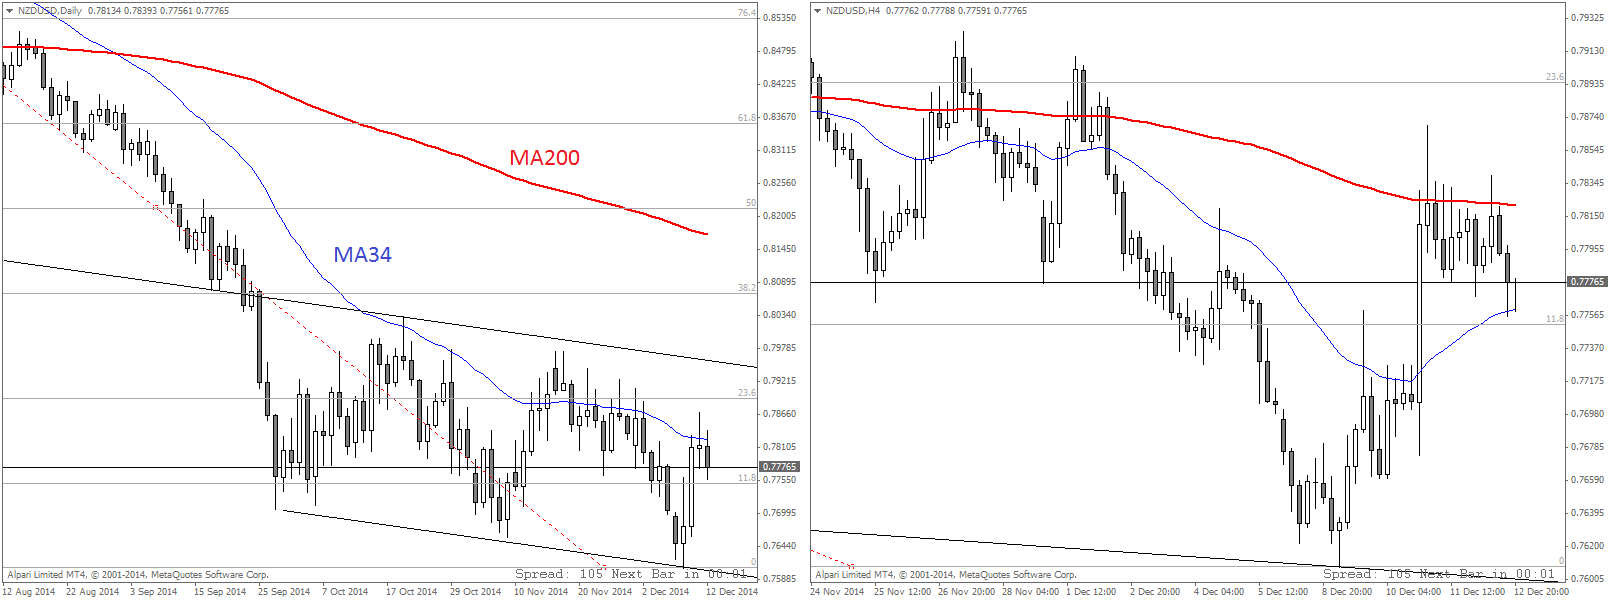Image resolution: width=1617 pixels, height=600 pixels.
Task: Click price 0.76440 on Daily price axis
Action: (x=780, y=546)
